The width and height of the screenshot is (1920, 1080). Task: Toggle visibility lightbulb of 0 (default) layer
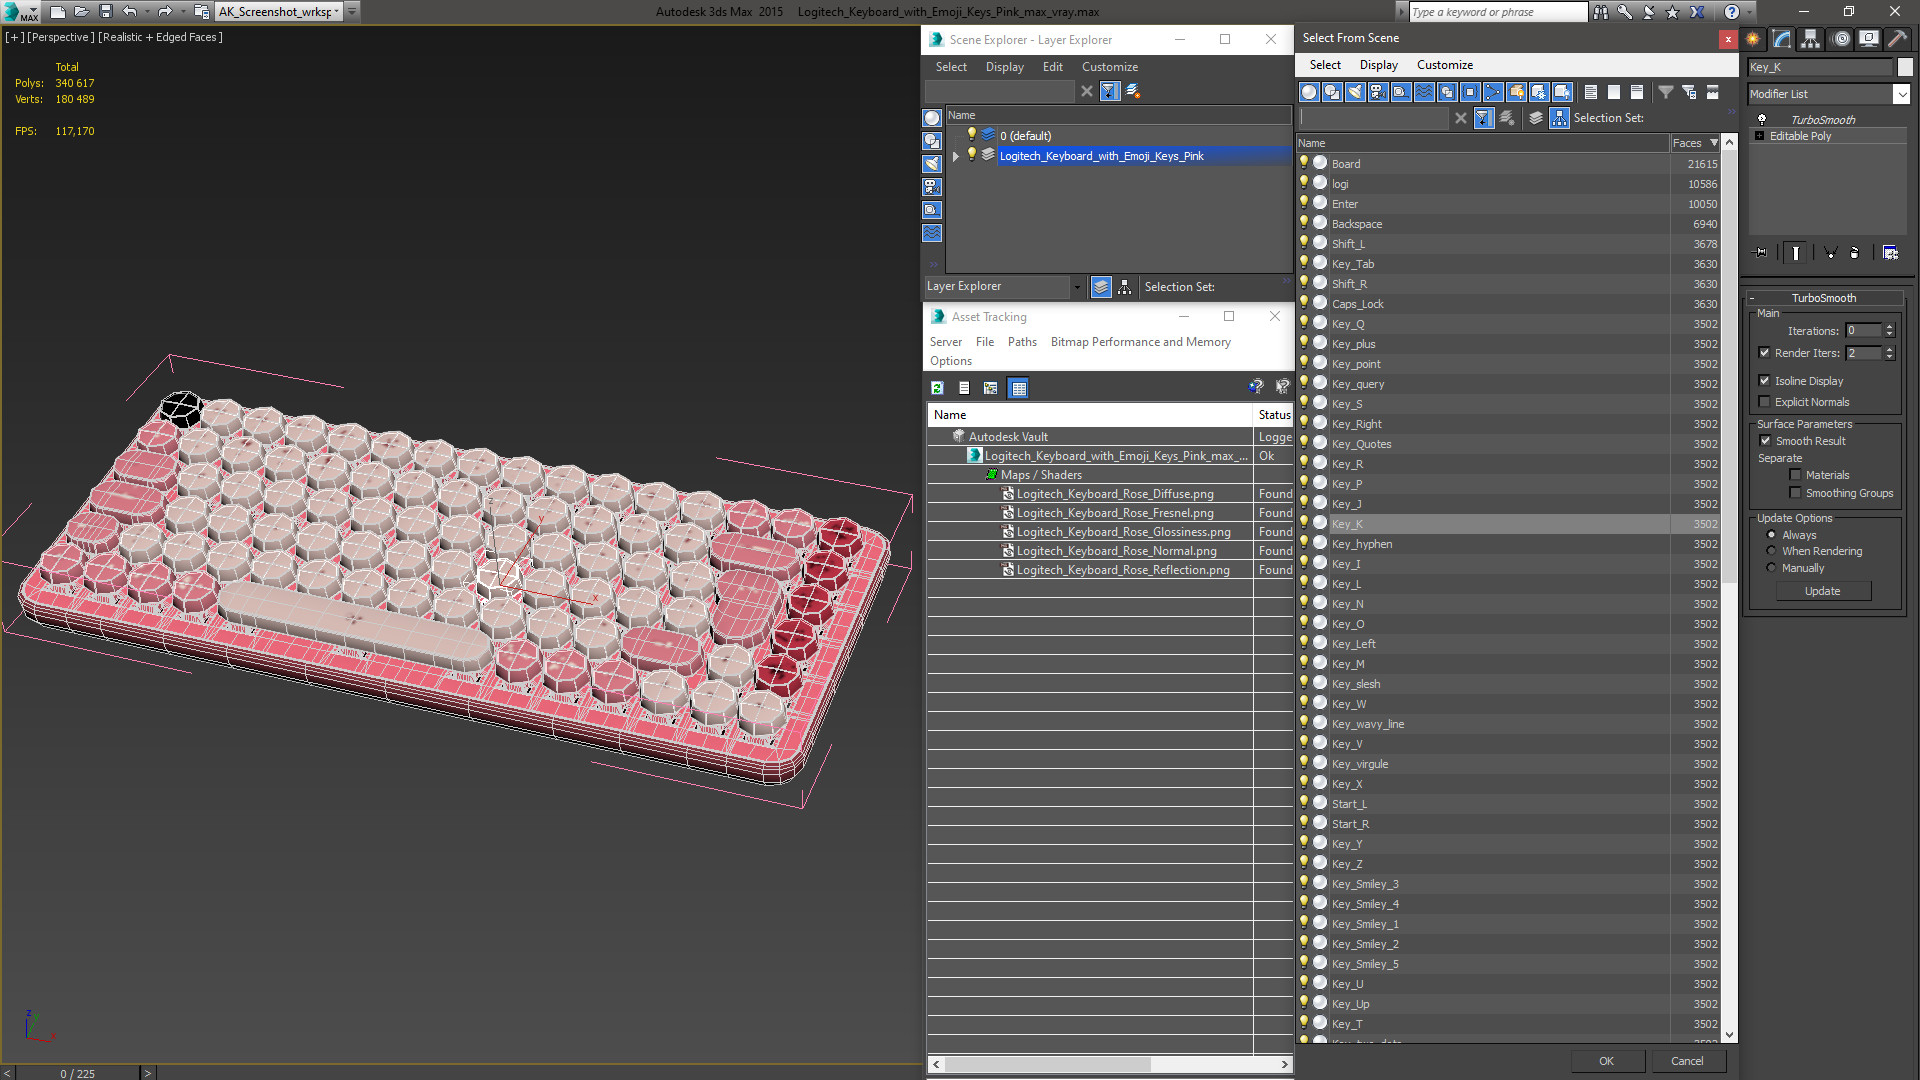(971, 135)
